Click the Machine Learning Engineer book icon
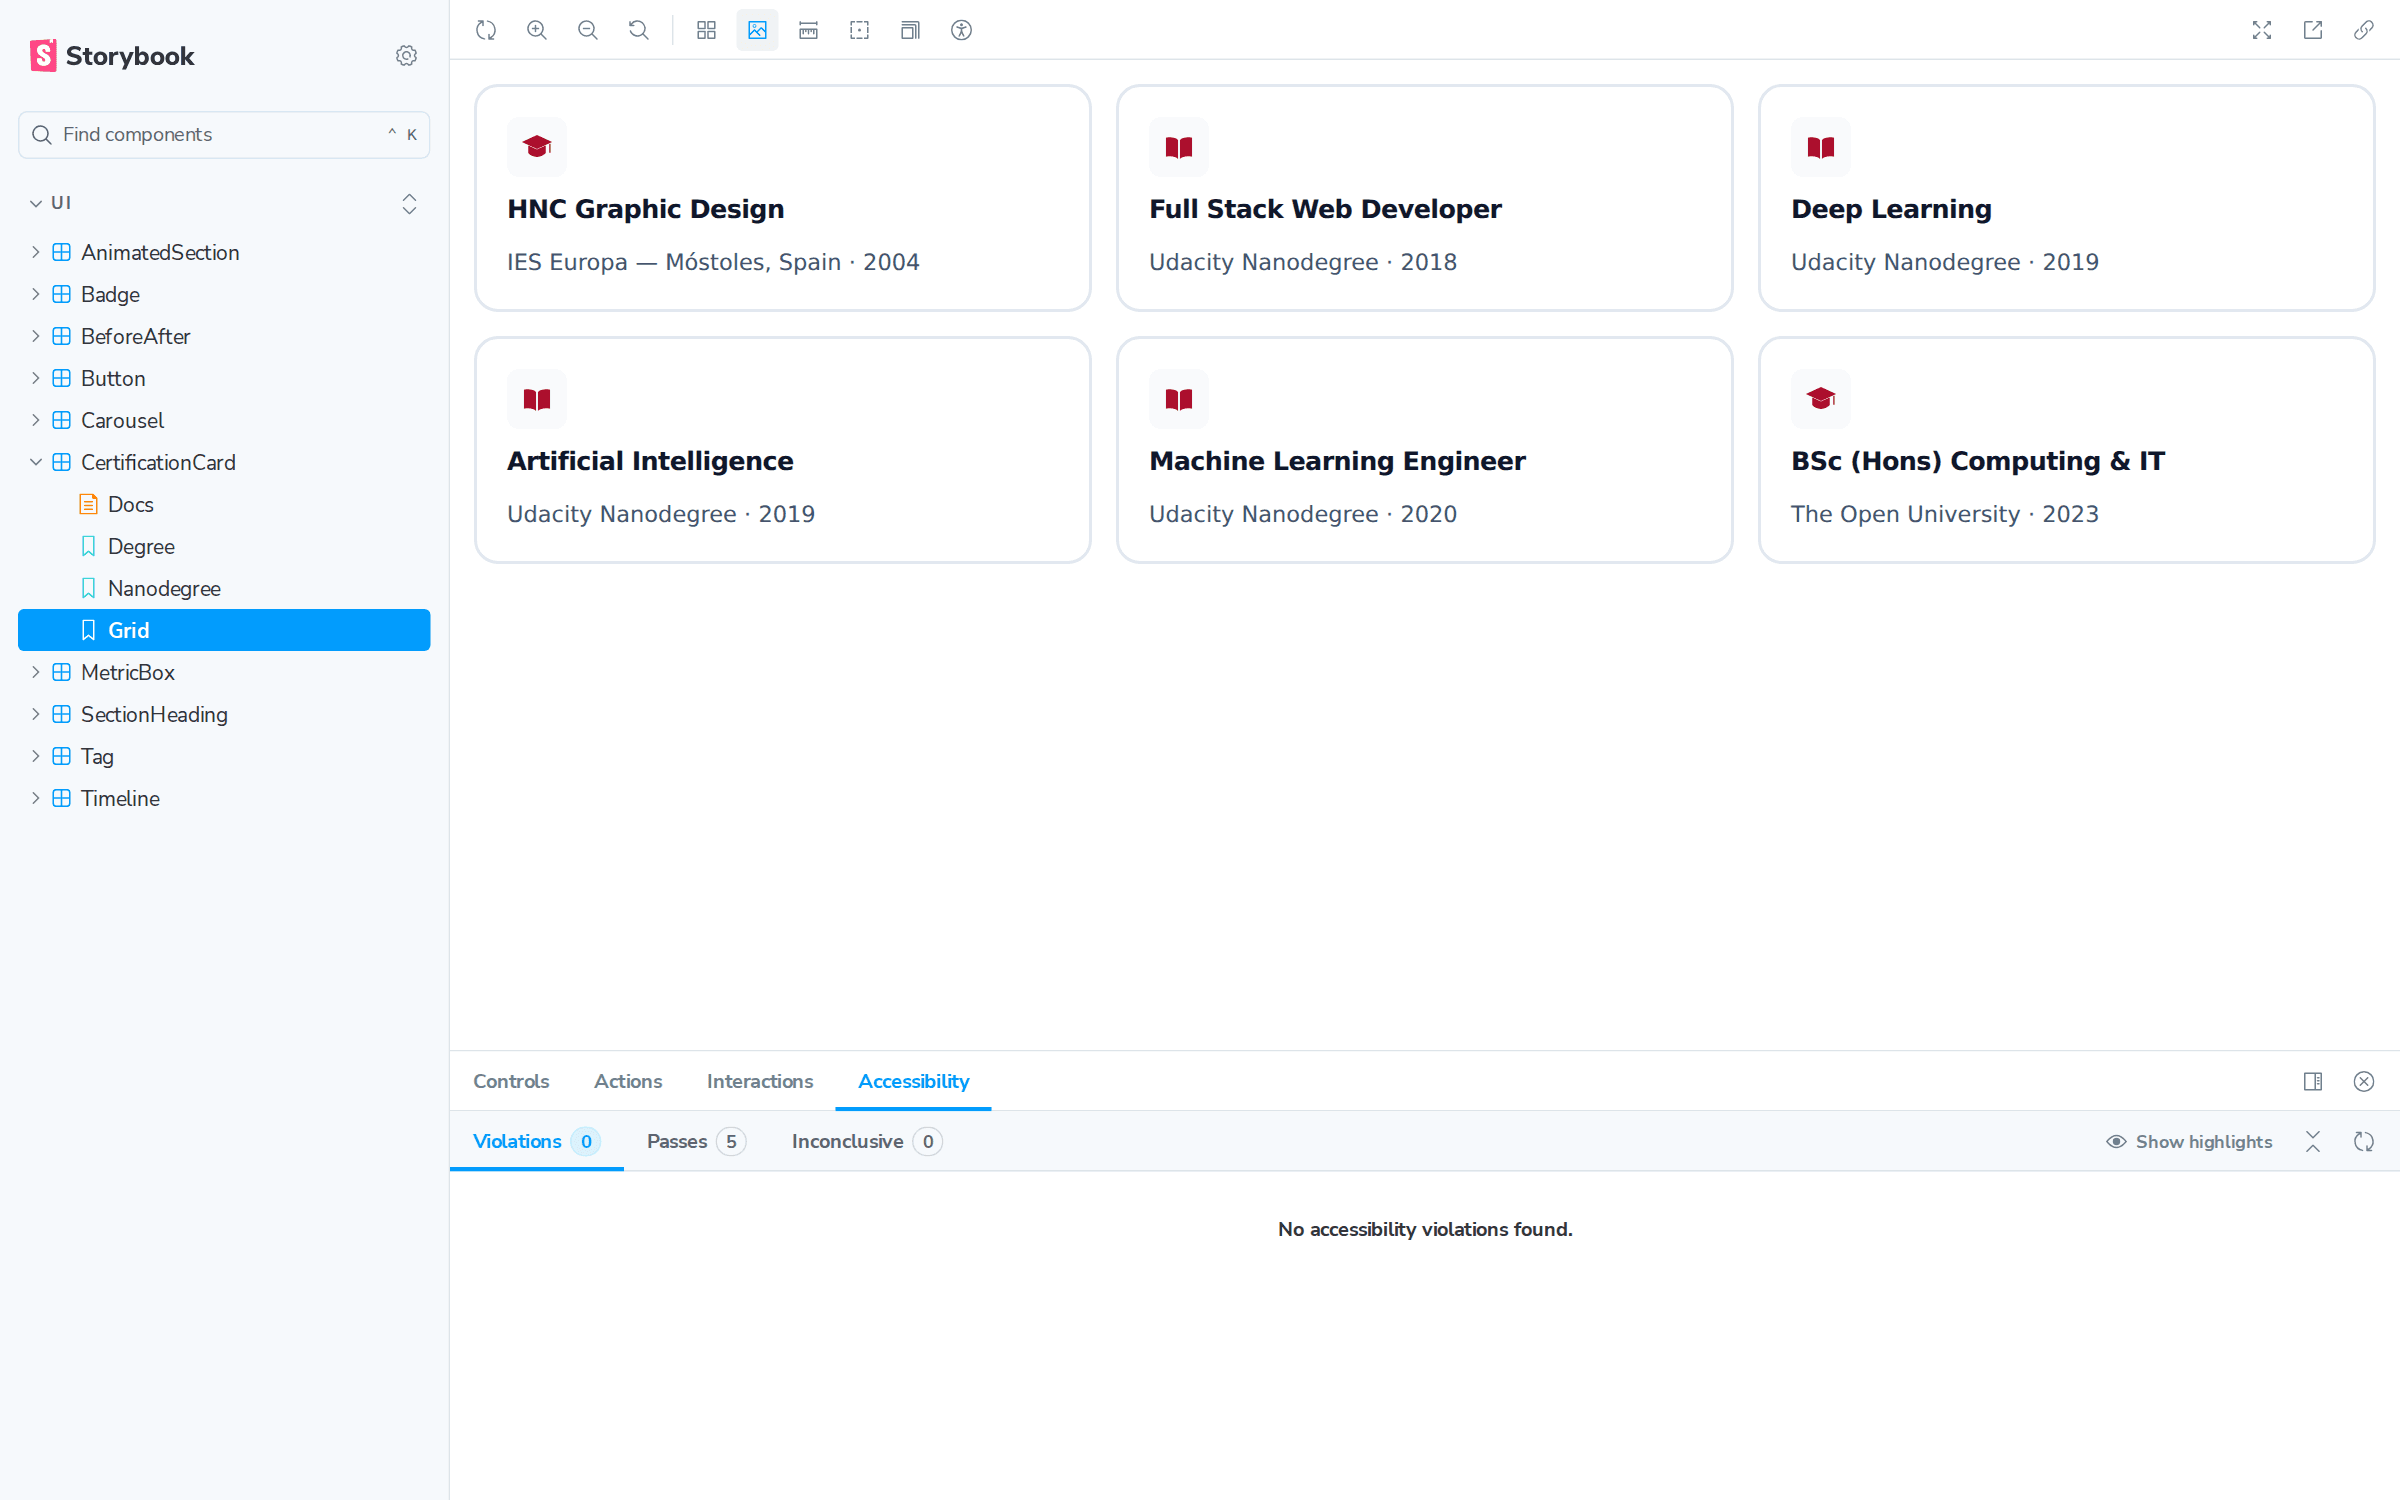 [x=1179, y=399]
